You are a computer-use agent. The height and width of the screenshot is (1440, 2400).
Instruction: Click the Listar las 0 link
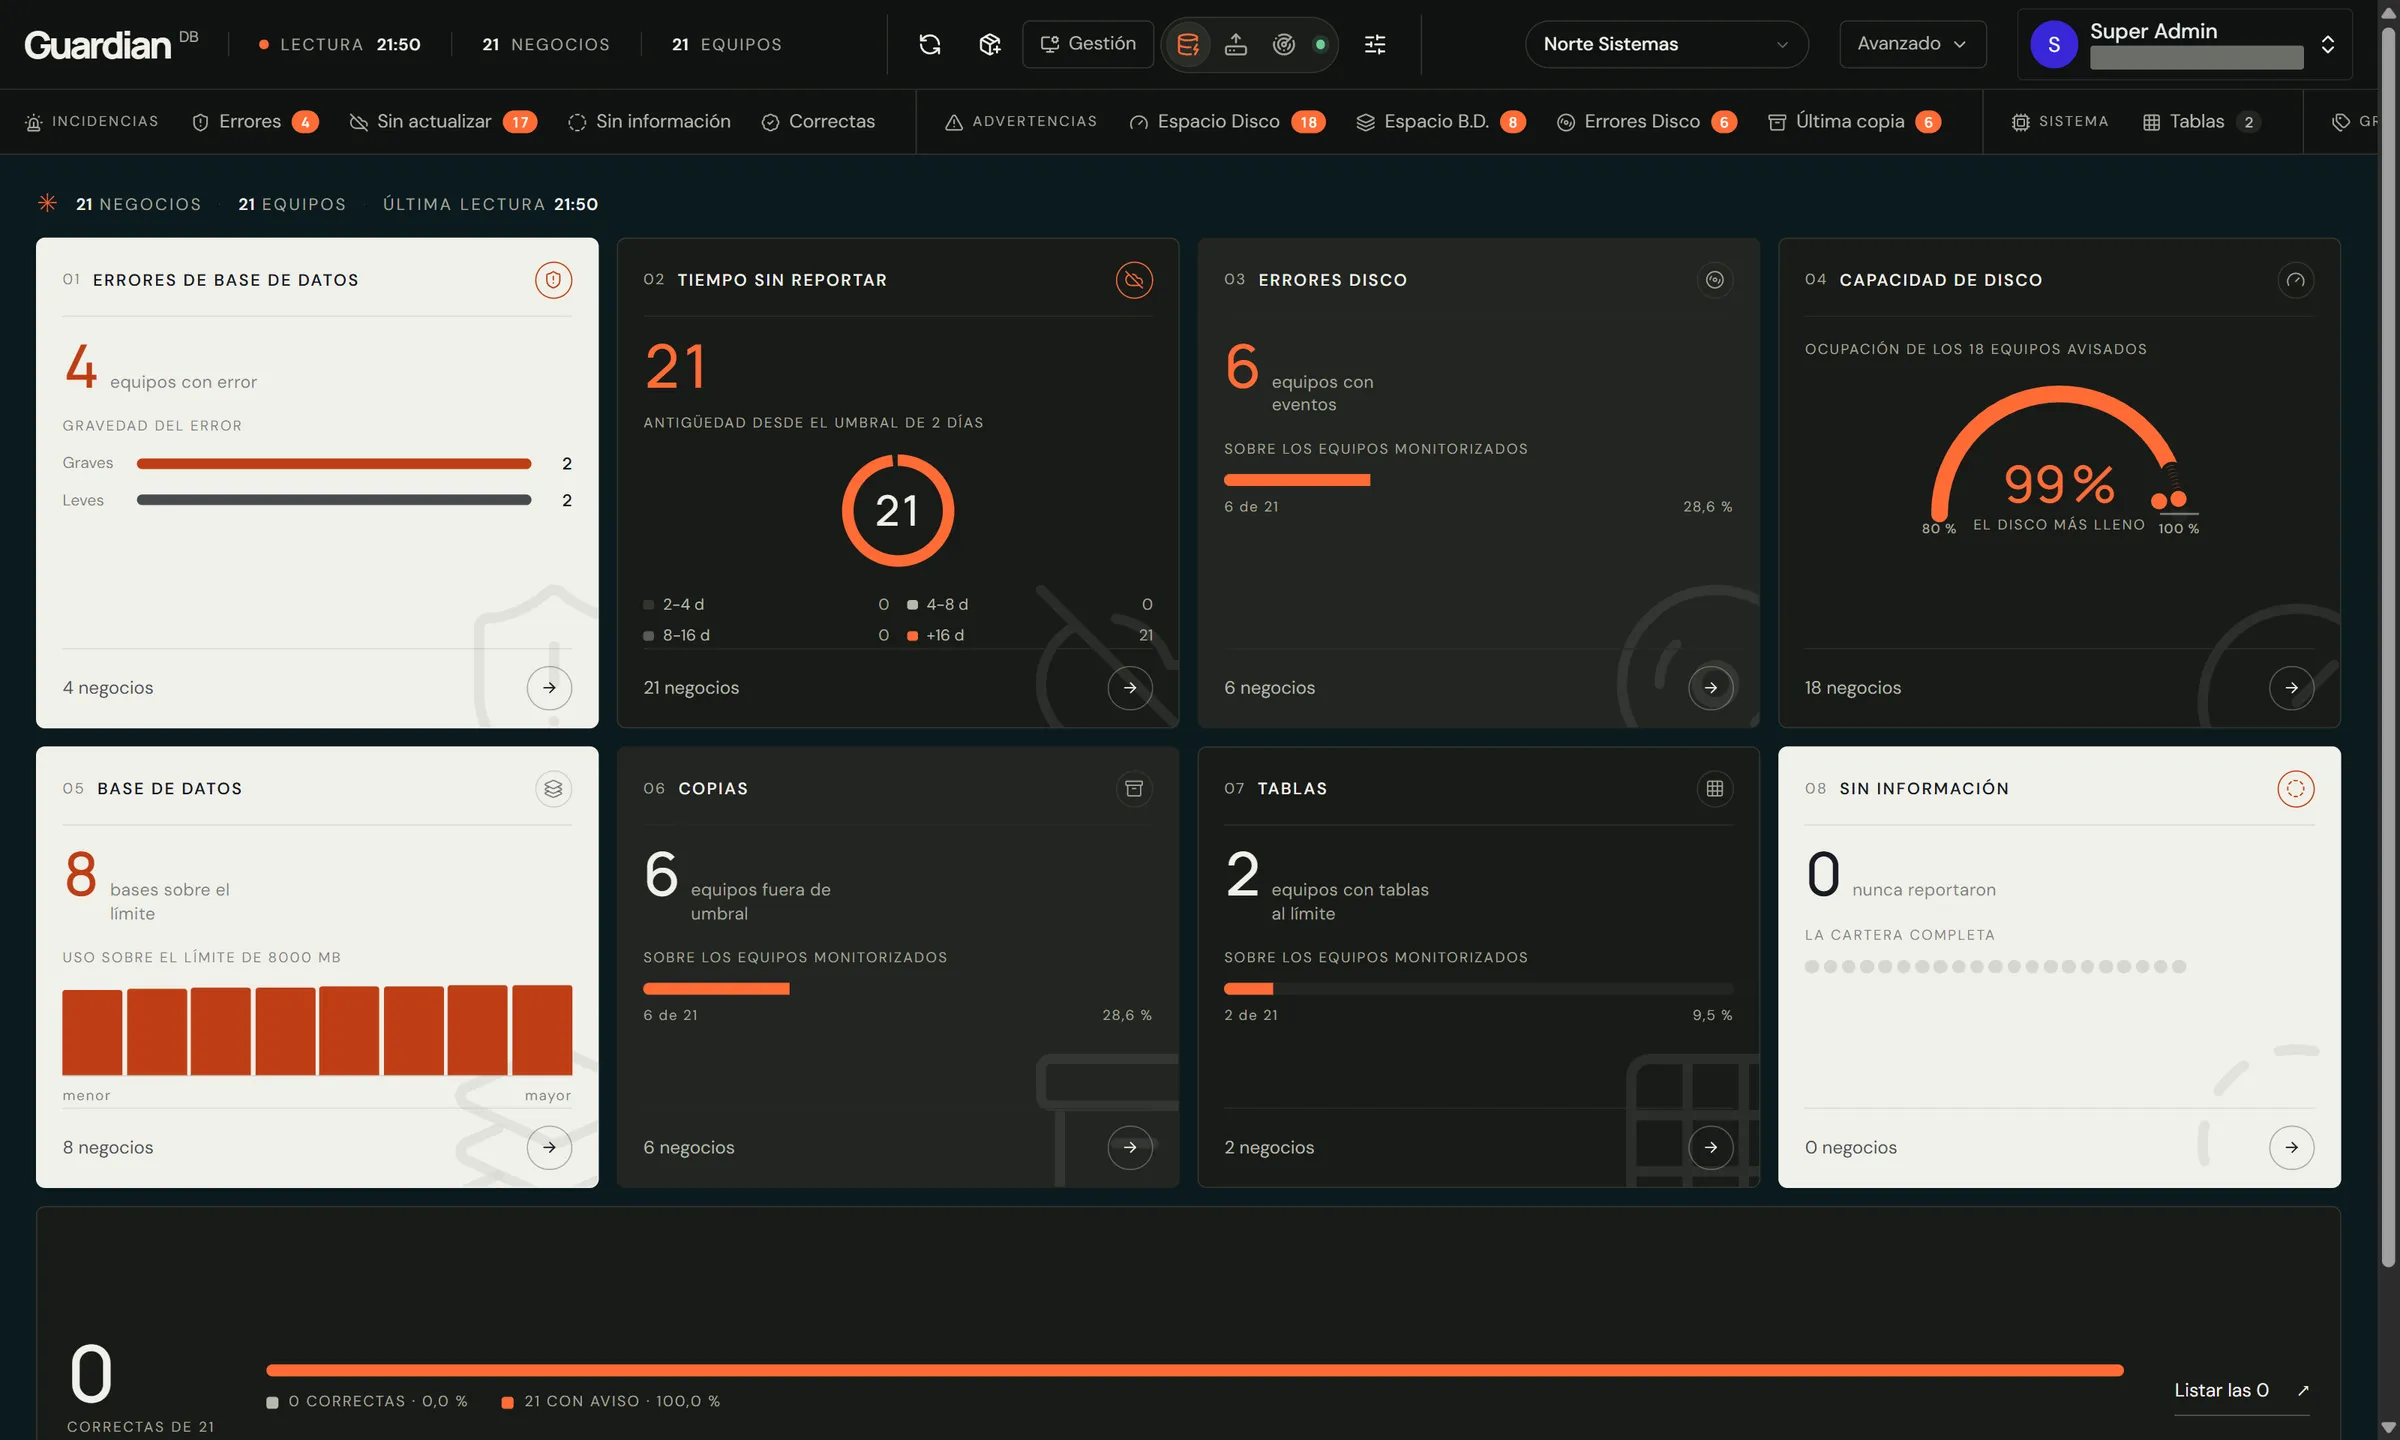point(2242,1390)
